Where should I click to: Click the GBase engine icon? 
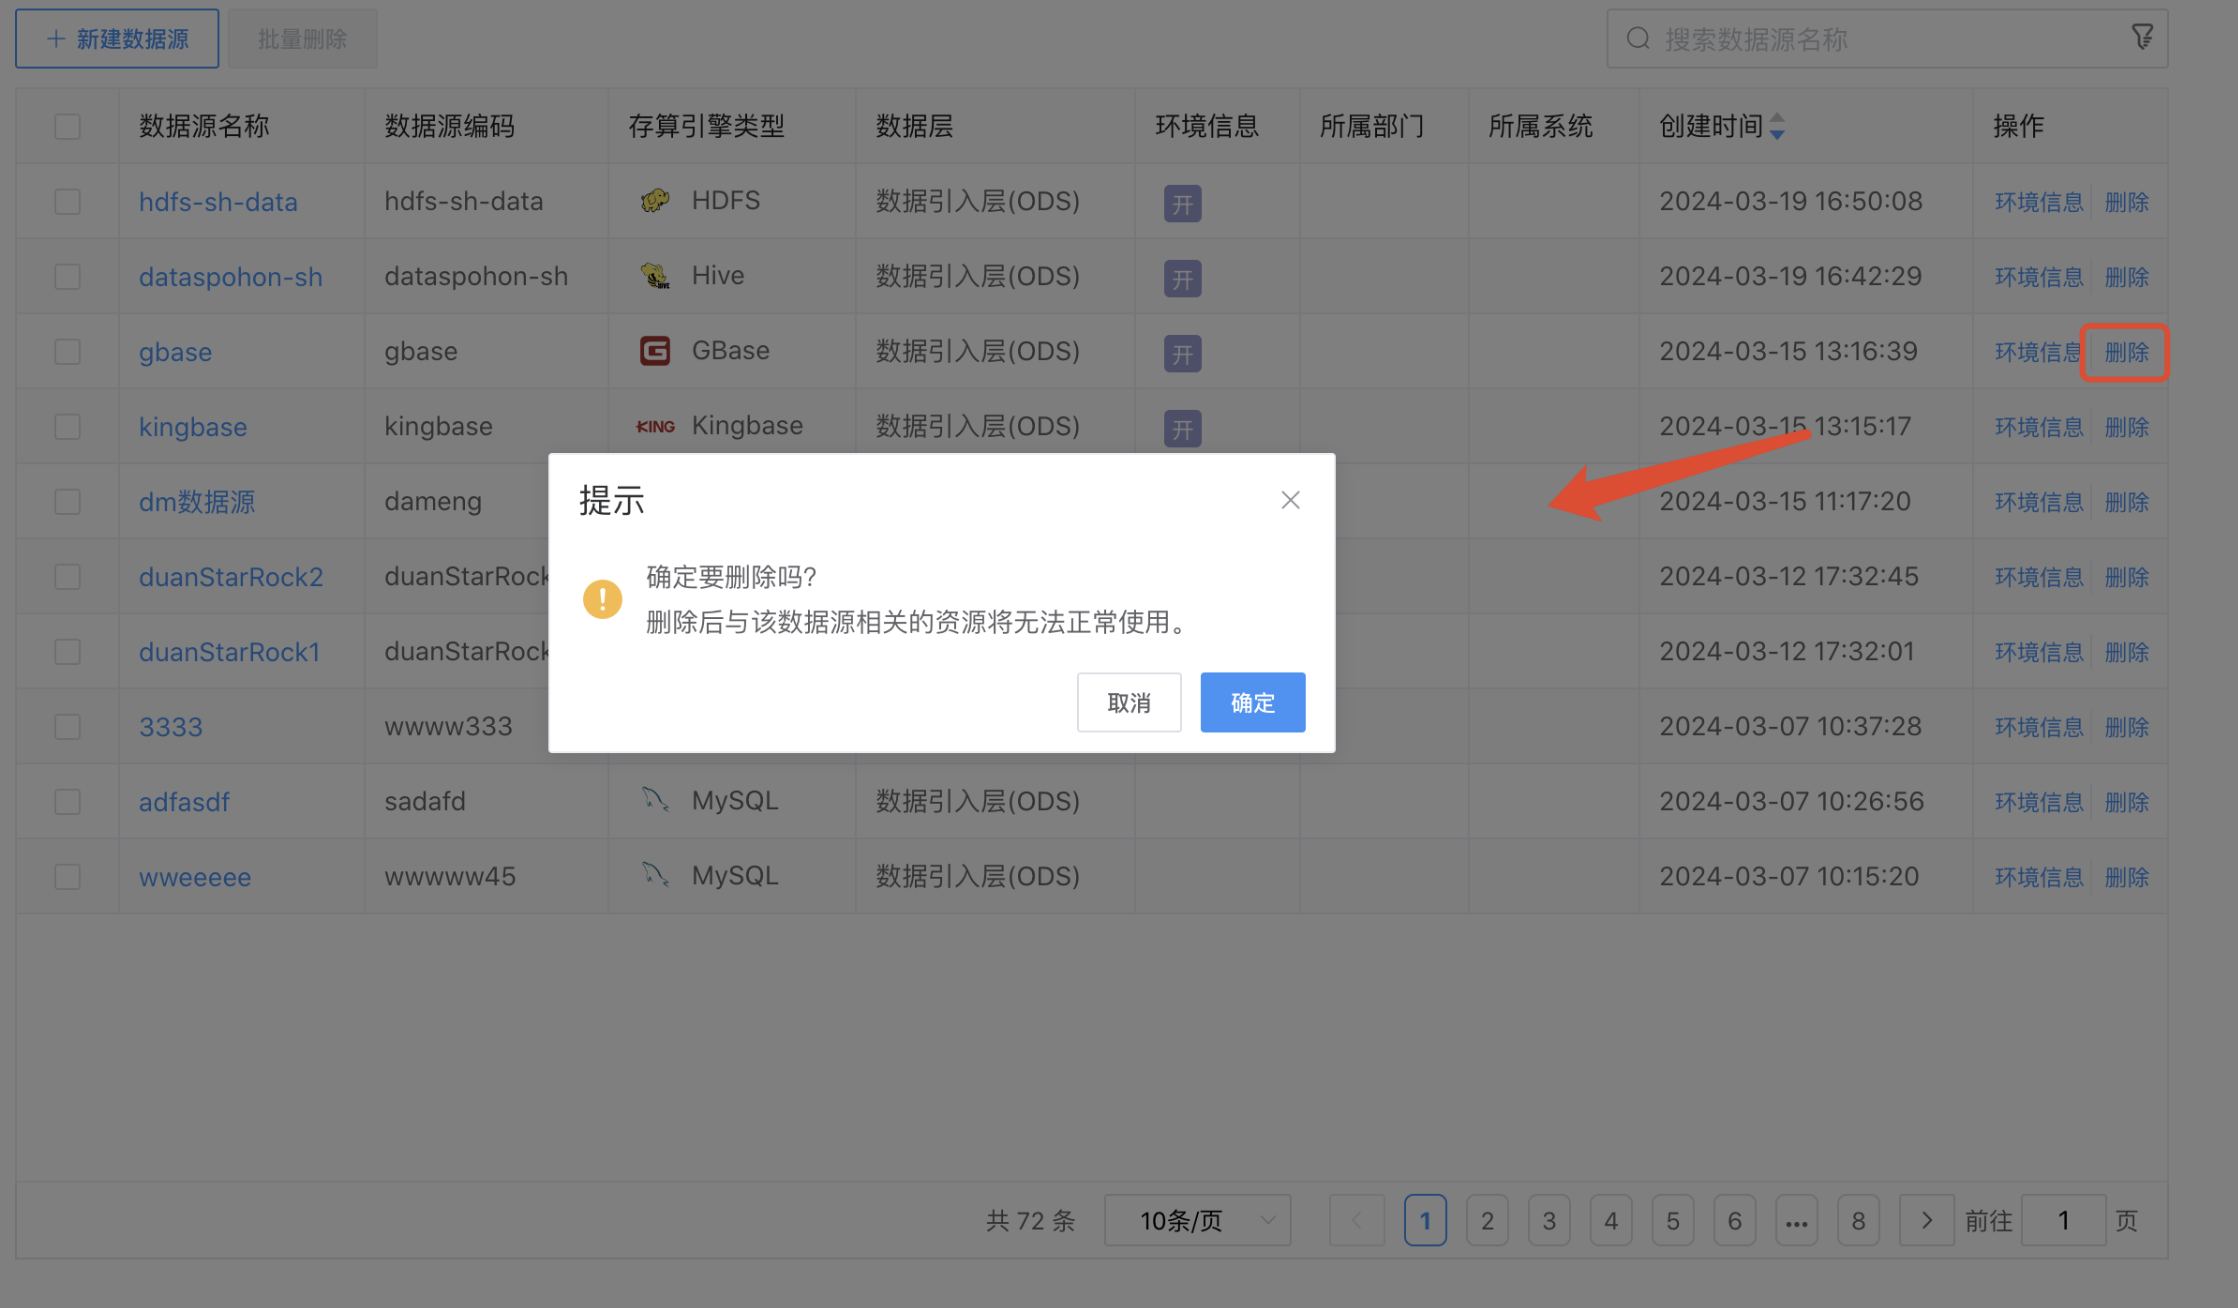[x=655, y=350]
